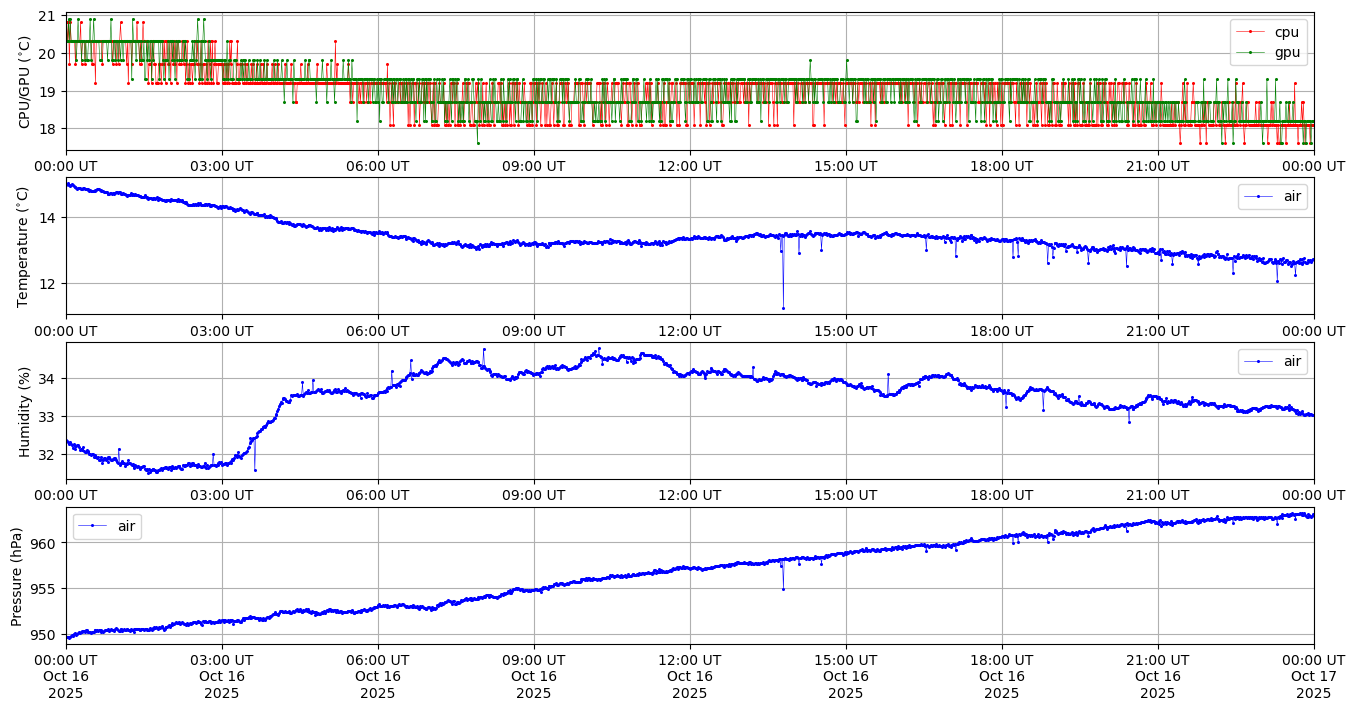Click the lowest temperature outlier point near 11 °C
Image resolution: width=1355 pixels, height=710 pixels.
pyautogui.click(x=783, y=308)
